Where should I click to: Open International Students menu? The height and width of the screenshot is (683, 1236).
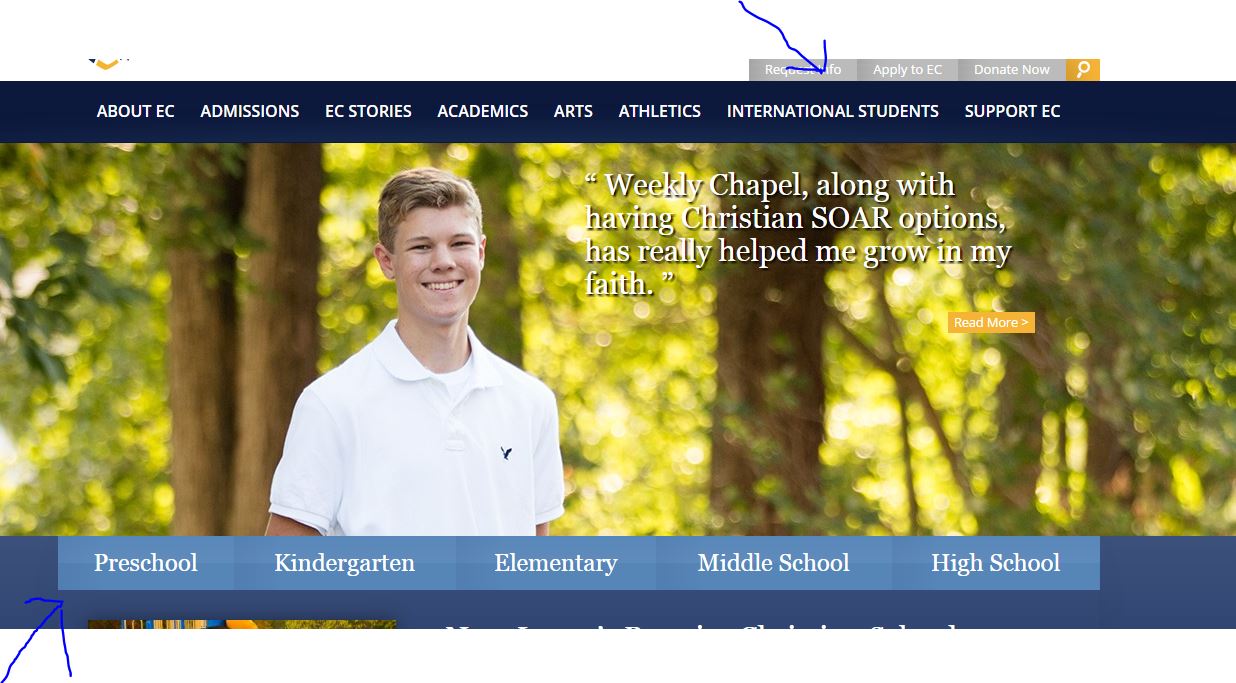(x=833, y=111)
